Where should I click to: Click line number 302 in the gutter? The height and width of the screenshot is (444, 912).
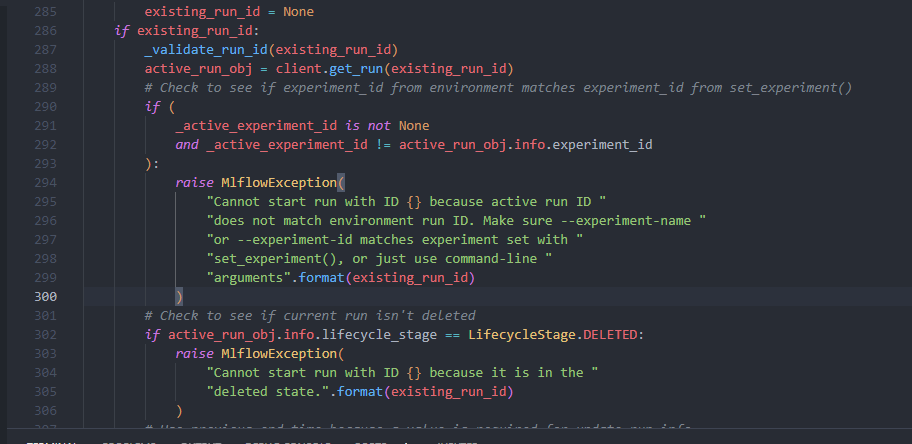coord(45,335)
